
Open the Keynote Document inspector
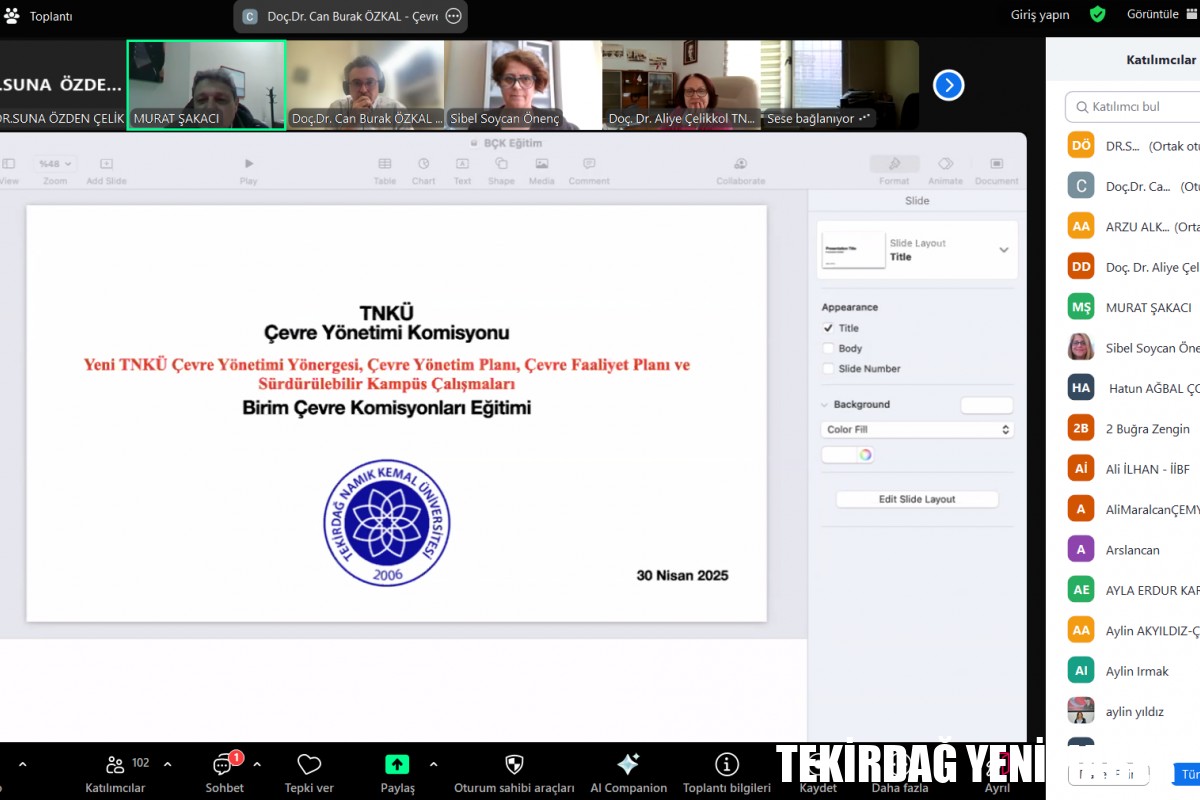[x=996, y=170]
